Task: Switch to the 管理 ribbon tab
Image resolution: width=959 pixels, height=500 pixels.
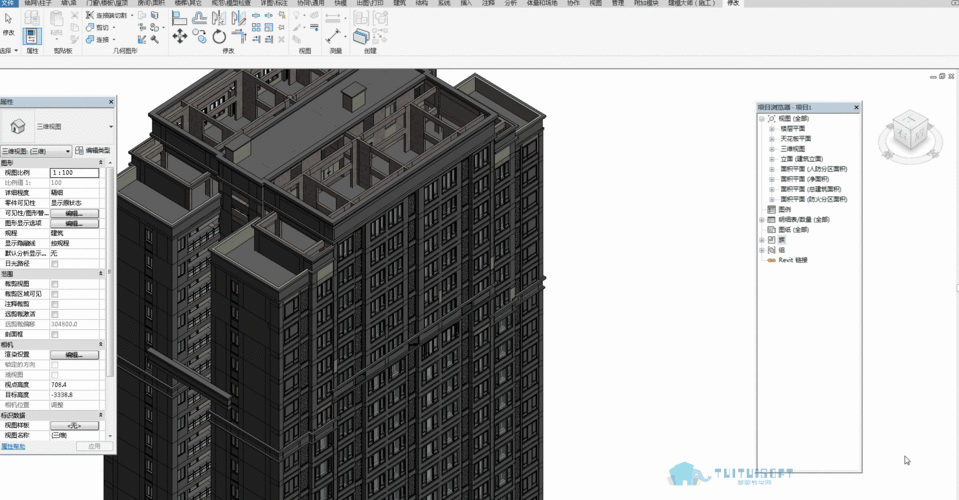Action: [618, 4]
